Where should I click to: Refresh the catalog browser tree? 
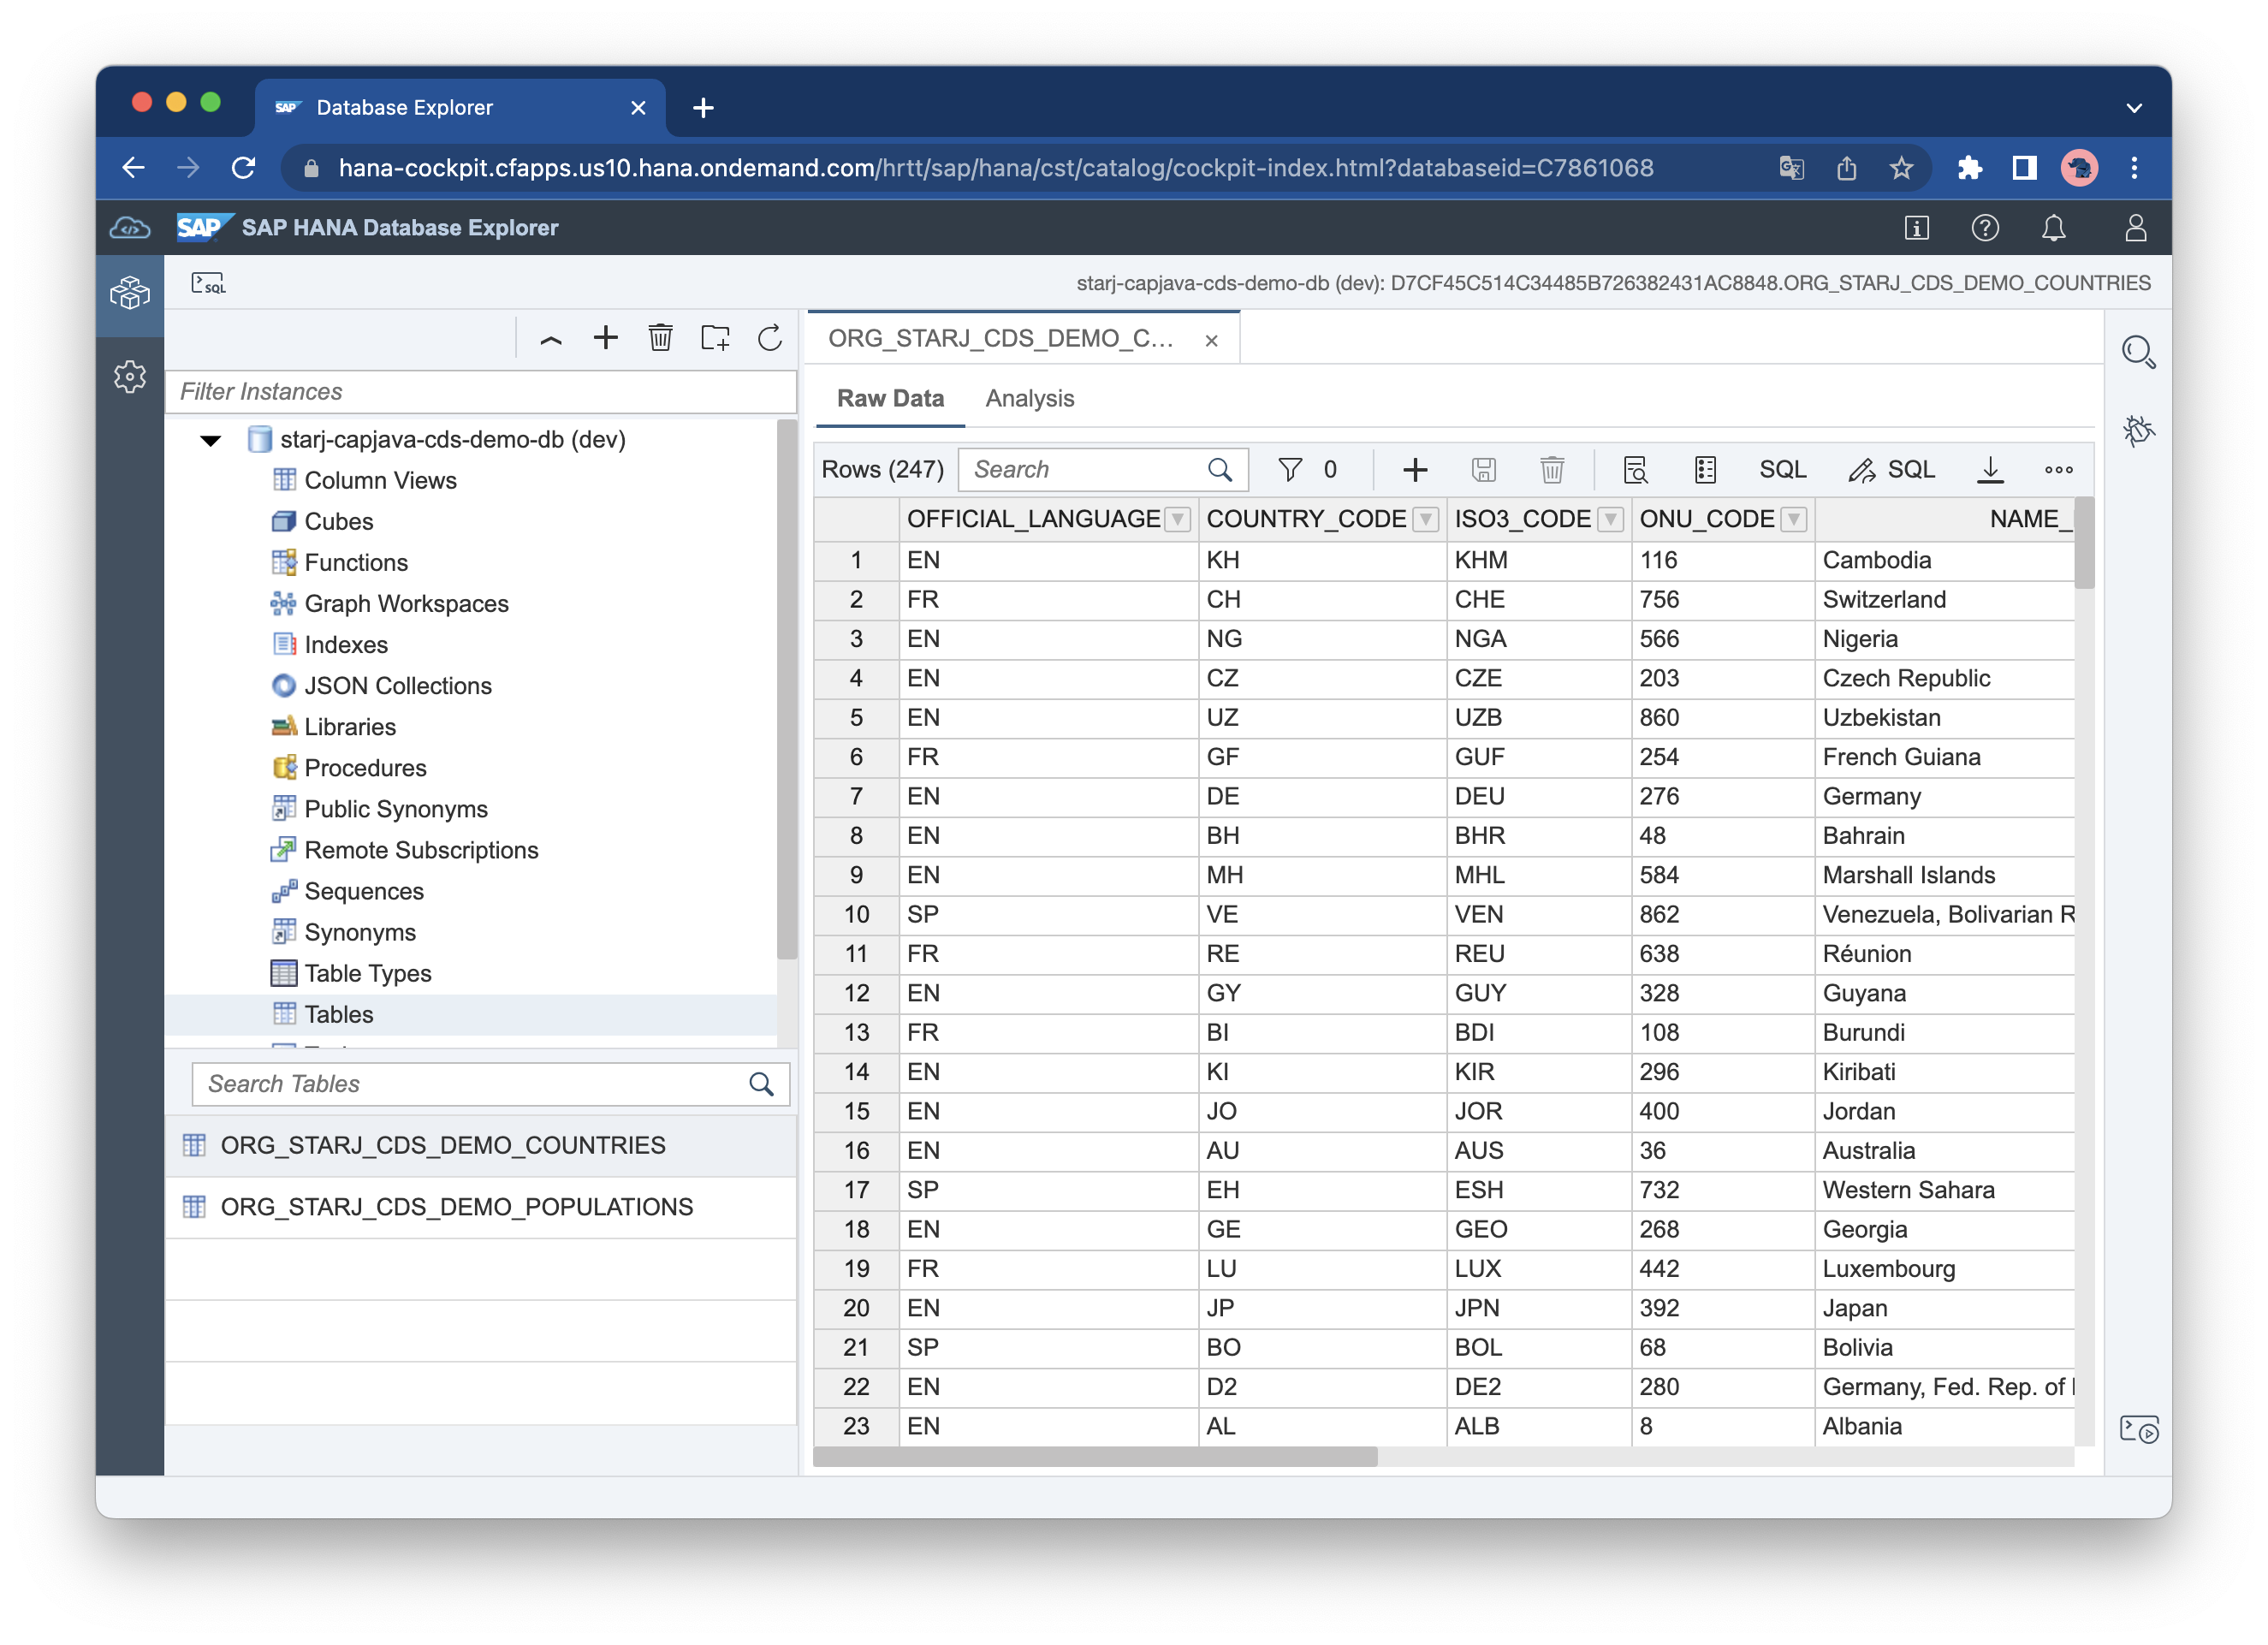[x=769, y=338]
